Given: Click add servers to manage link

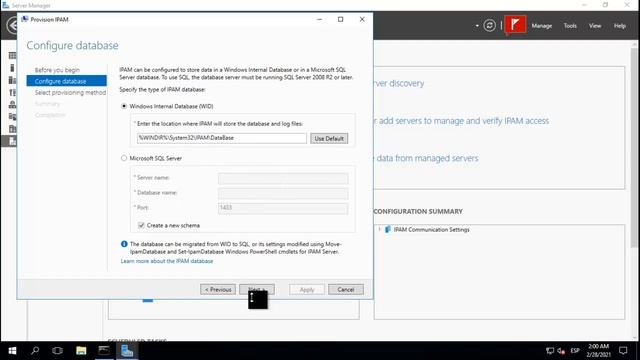Looking at the screenshot, I should click(x=461, y=121).
